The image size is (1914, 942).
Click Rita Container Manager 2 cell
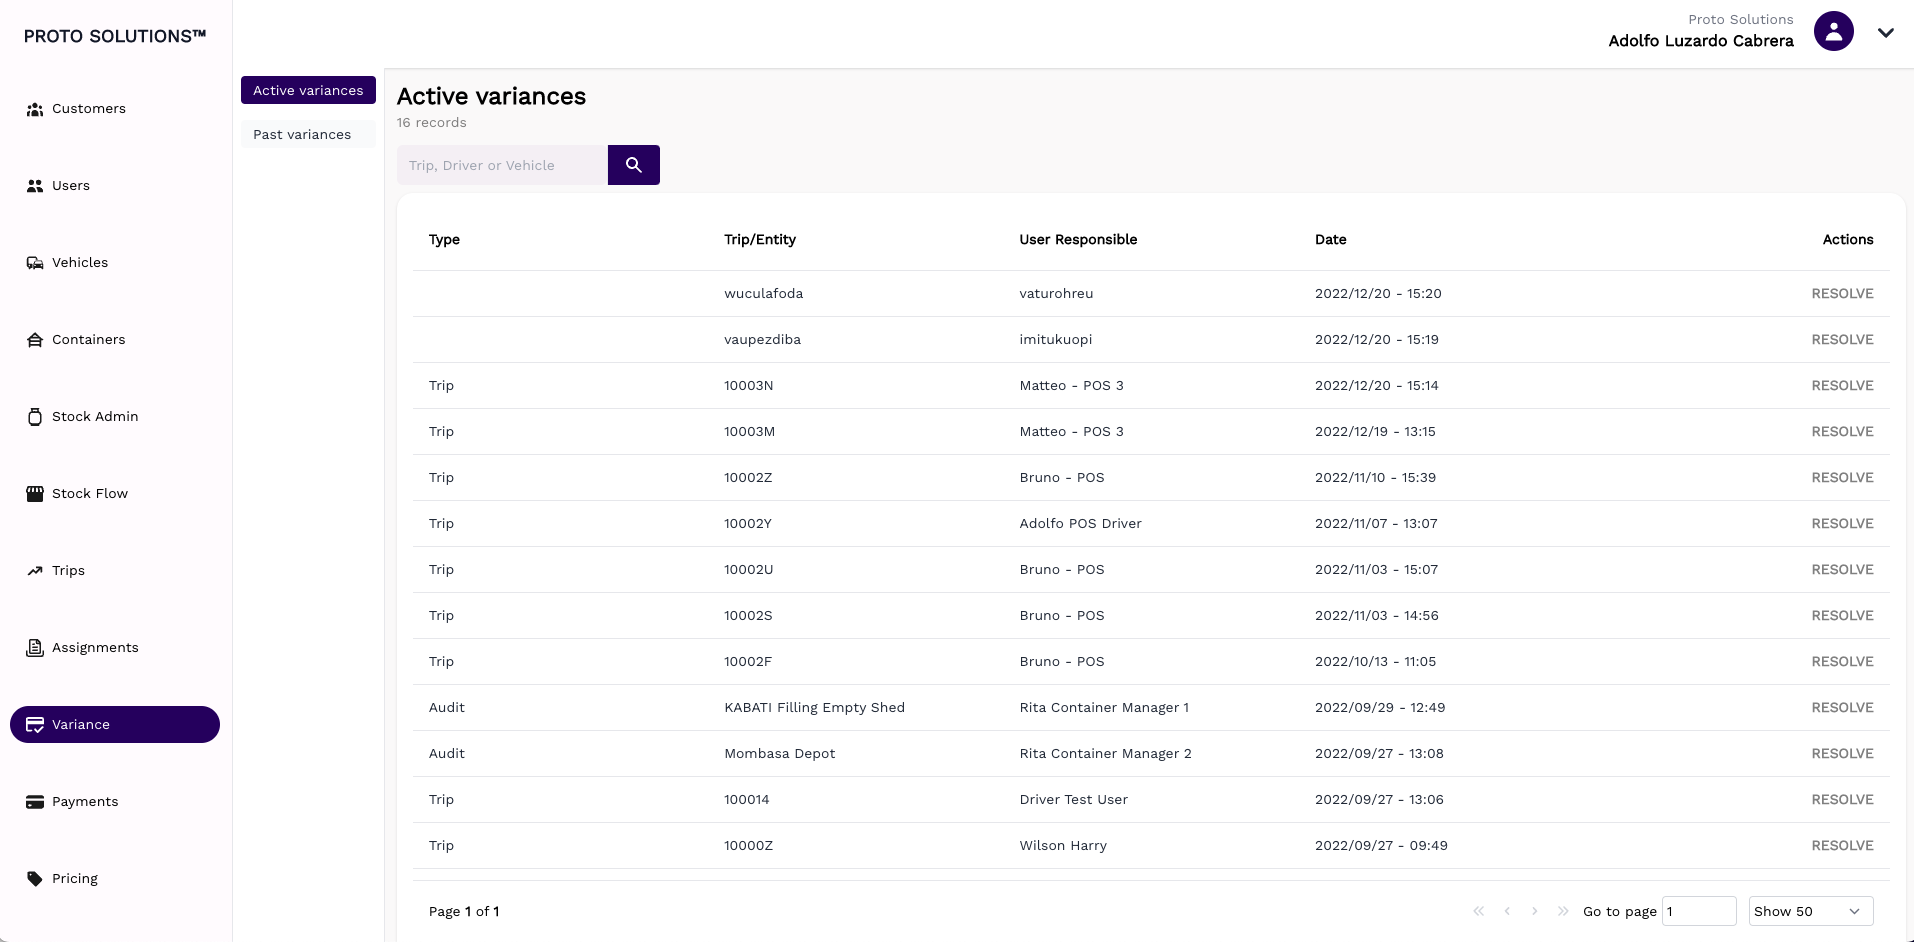click(1105, 754)
